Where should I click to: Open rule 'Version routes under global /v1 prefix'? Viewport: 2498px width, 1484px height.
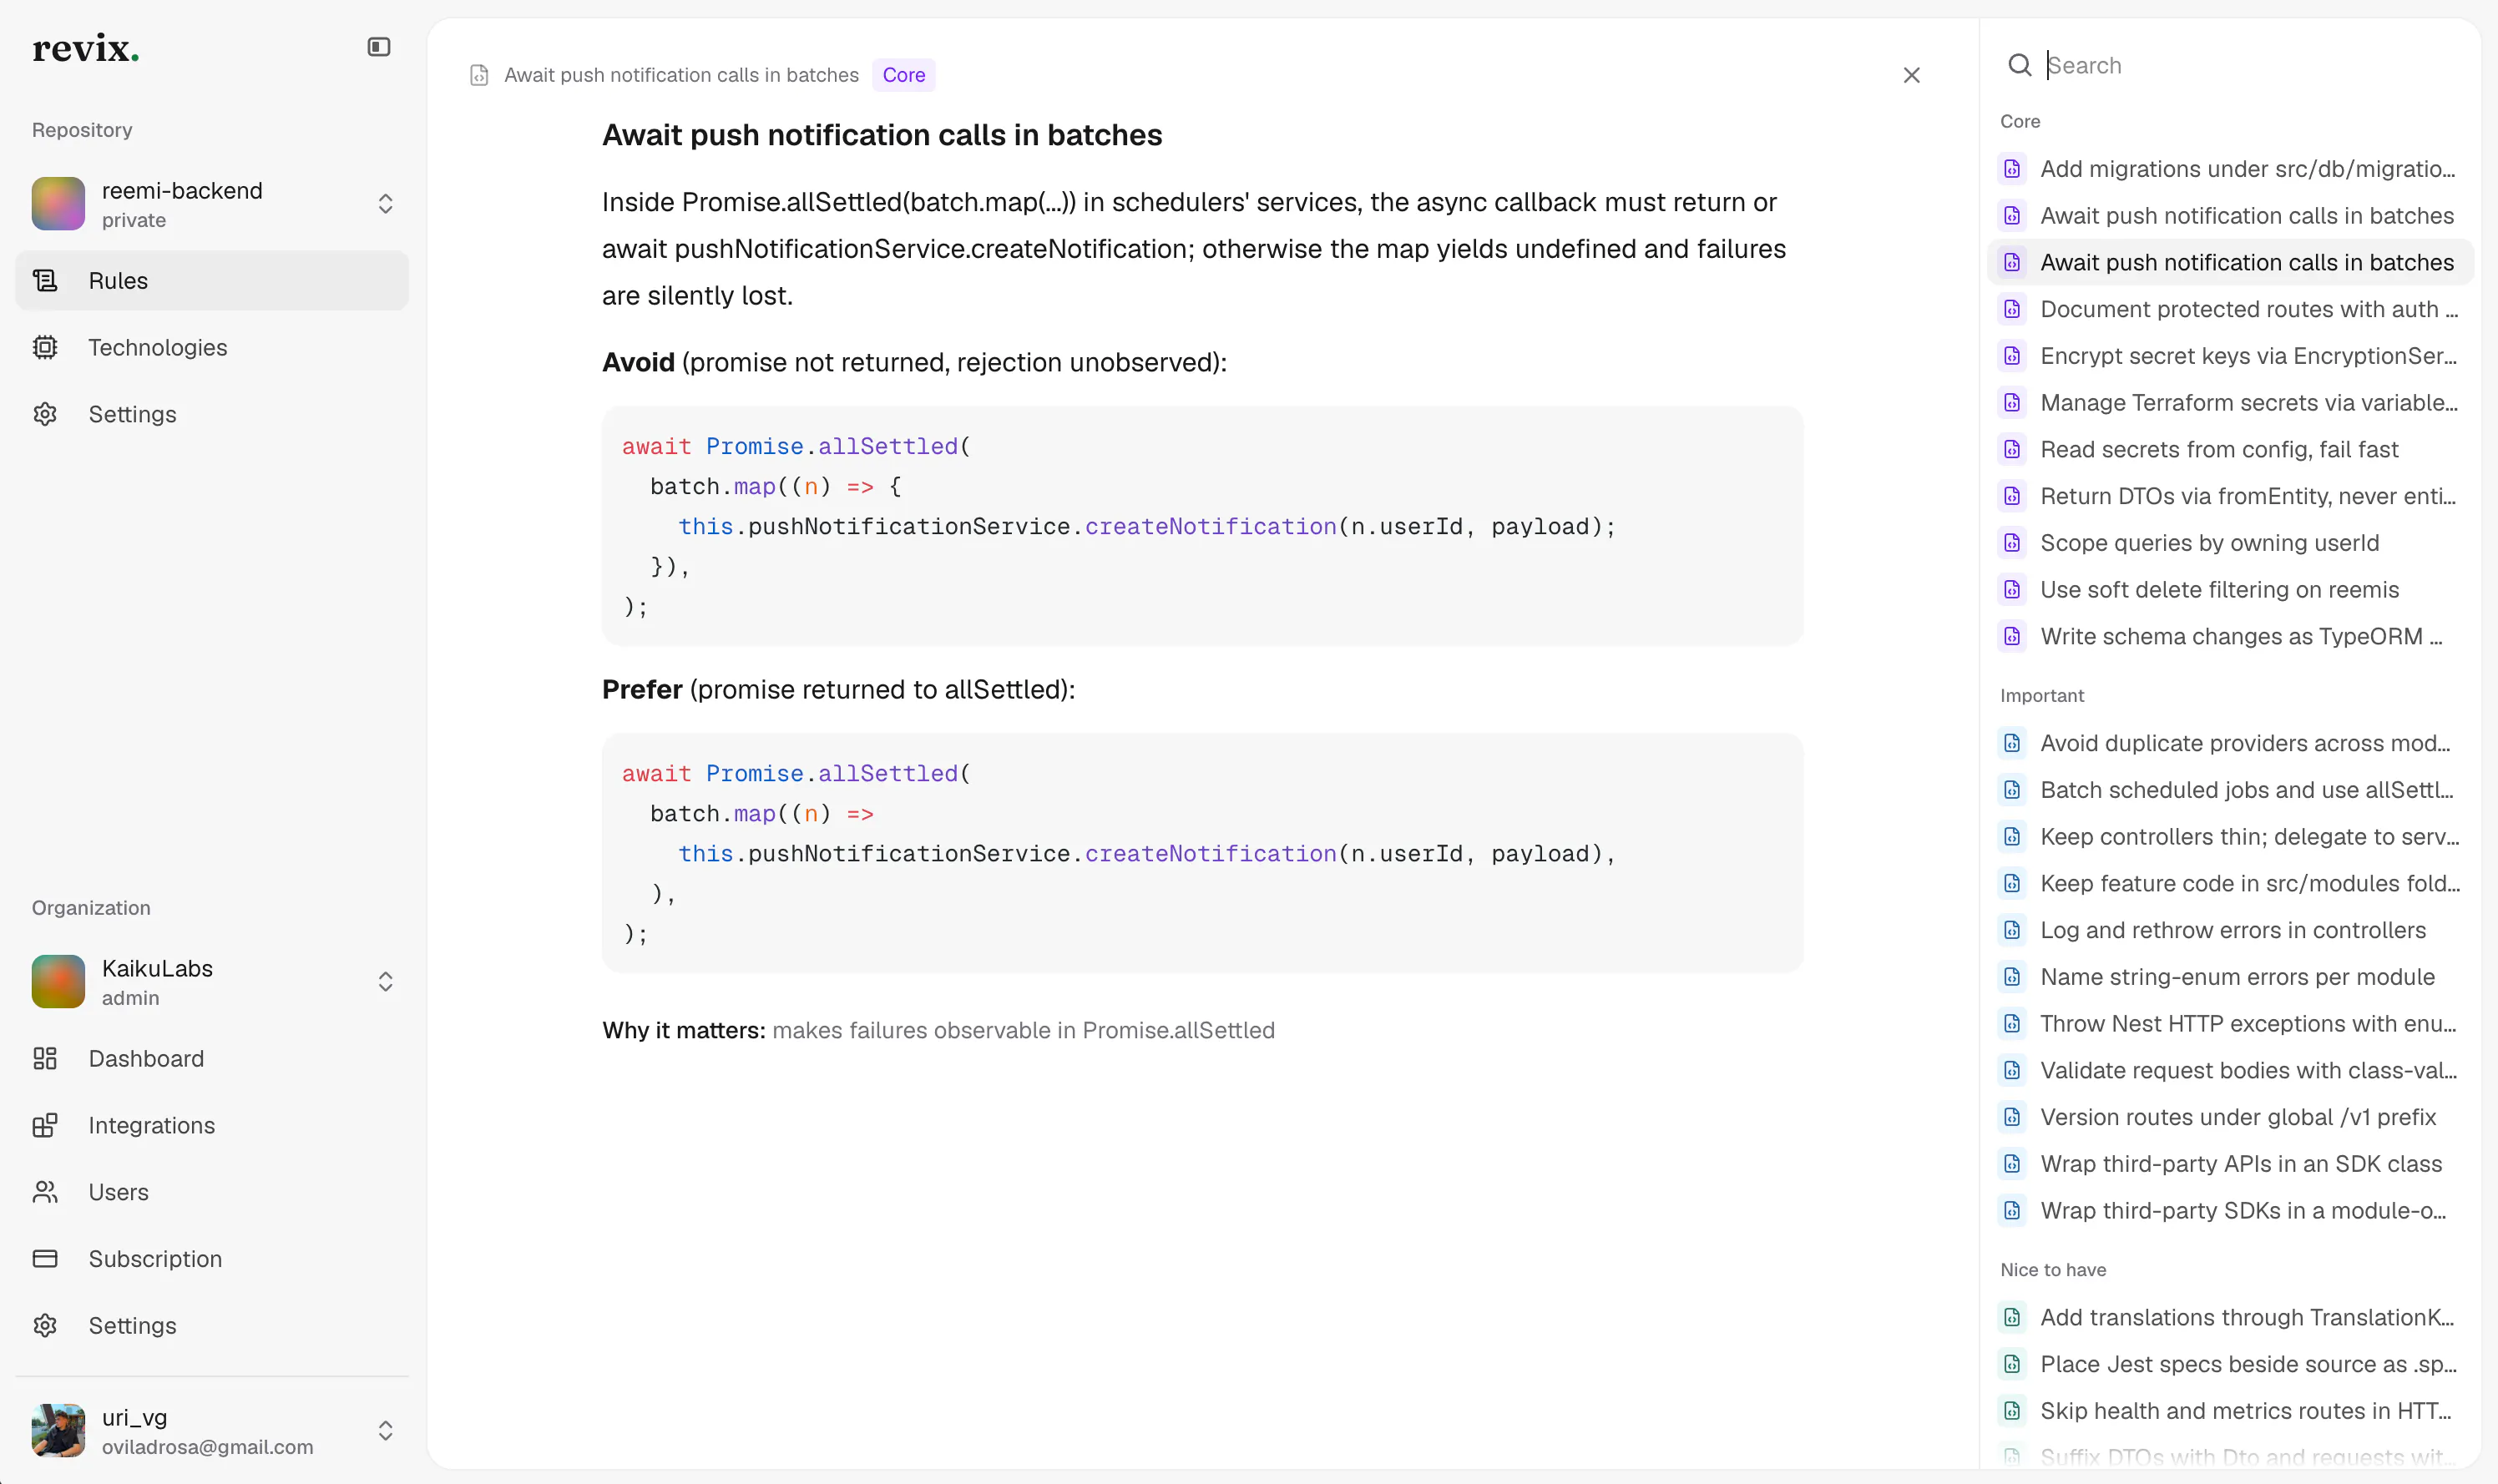coord(2230,1117)
